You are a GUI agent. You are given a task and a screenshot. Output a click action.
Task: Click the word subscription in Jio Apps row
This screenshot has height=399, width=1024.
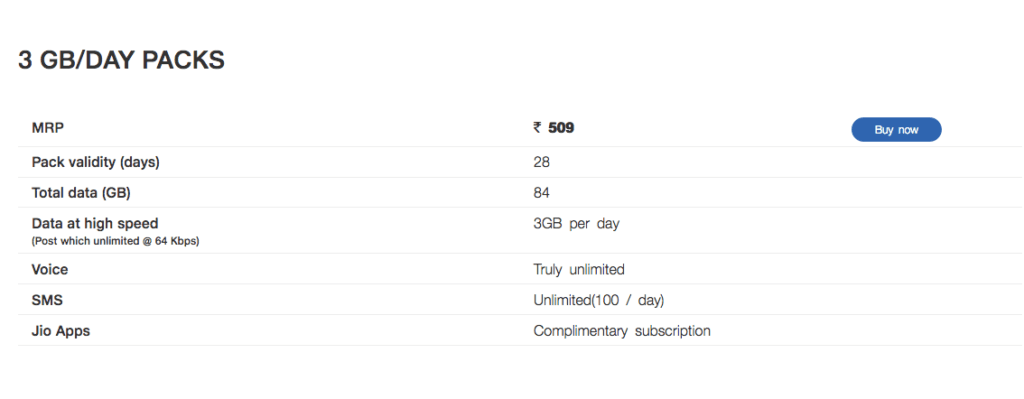[673, 330]
